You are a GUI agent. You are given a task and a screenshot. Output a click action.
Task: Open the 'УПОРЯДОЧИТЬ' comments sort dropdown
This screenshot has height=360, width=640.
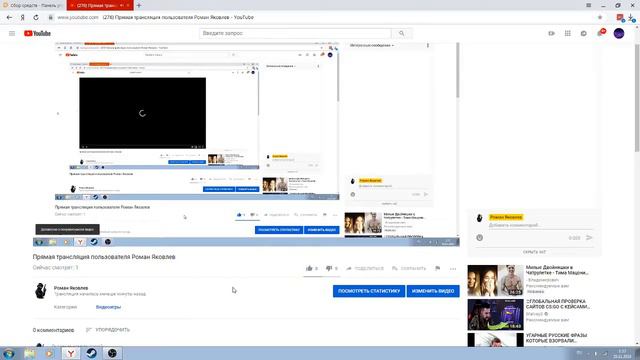[x=108, y=330]
